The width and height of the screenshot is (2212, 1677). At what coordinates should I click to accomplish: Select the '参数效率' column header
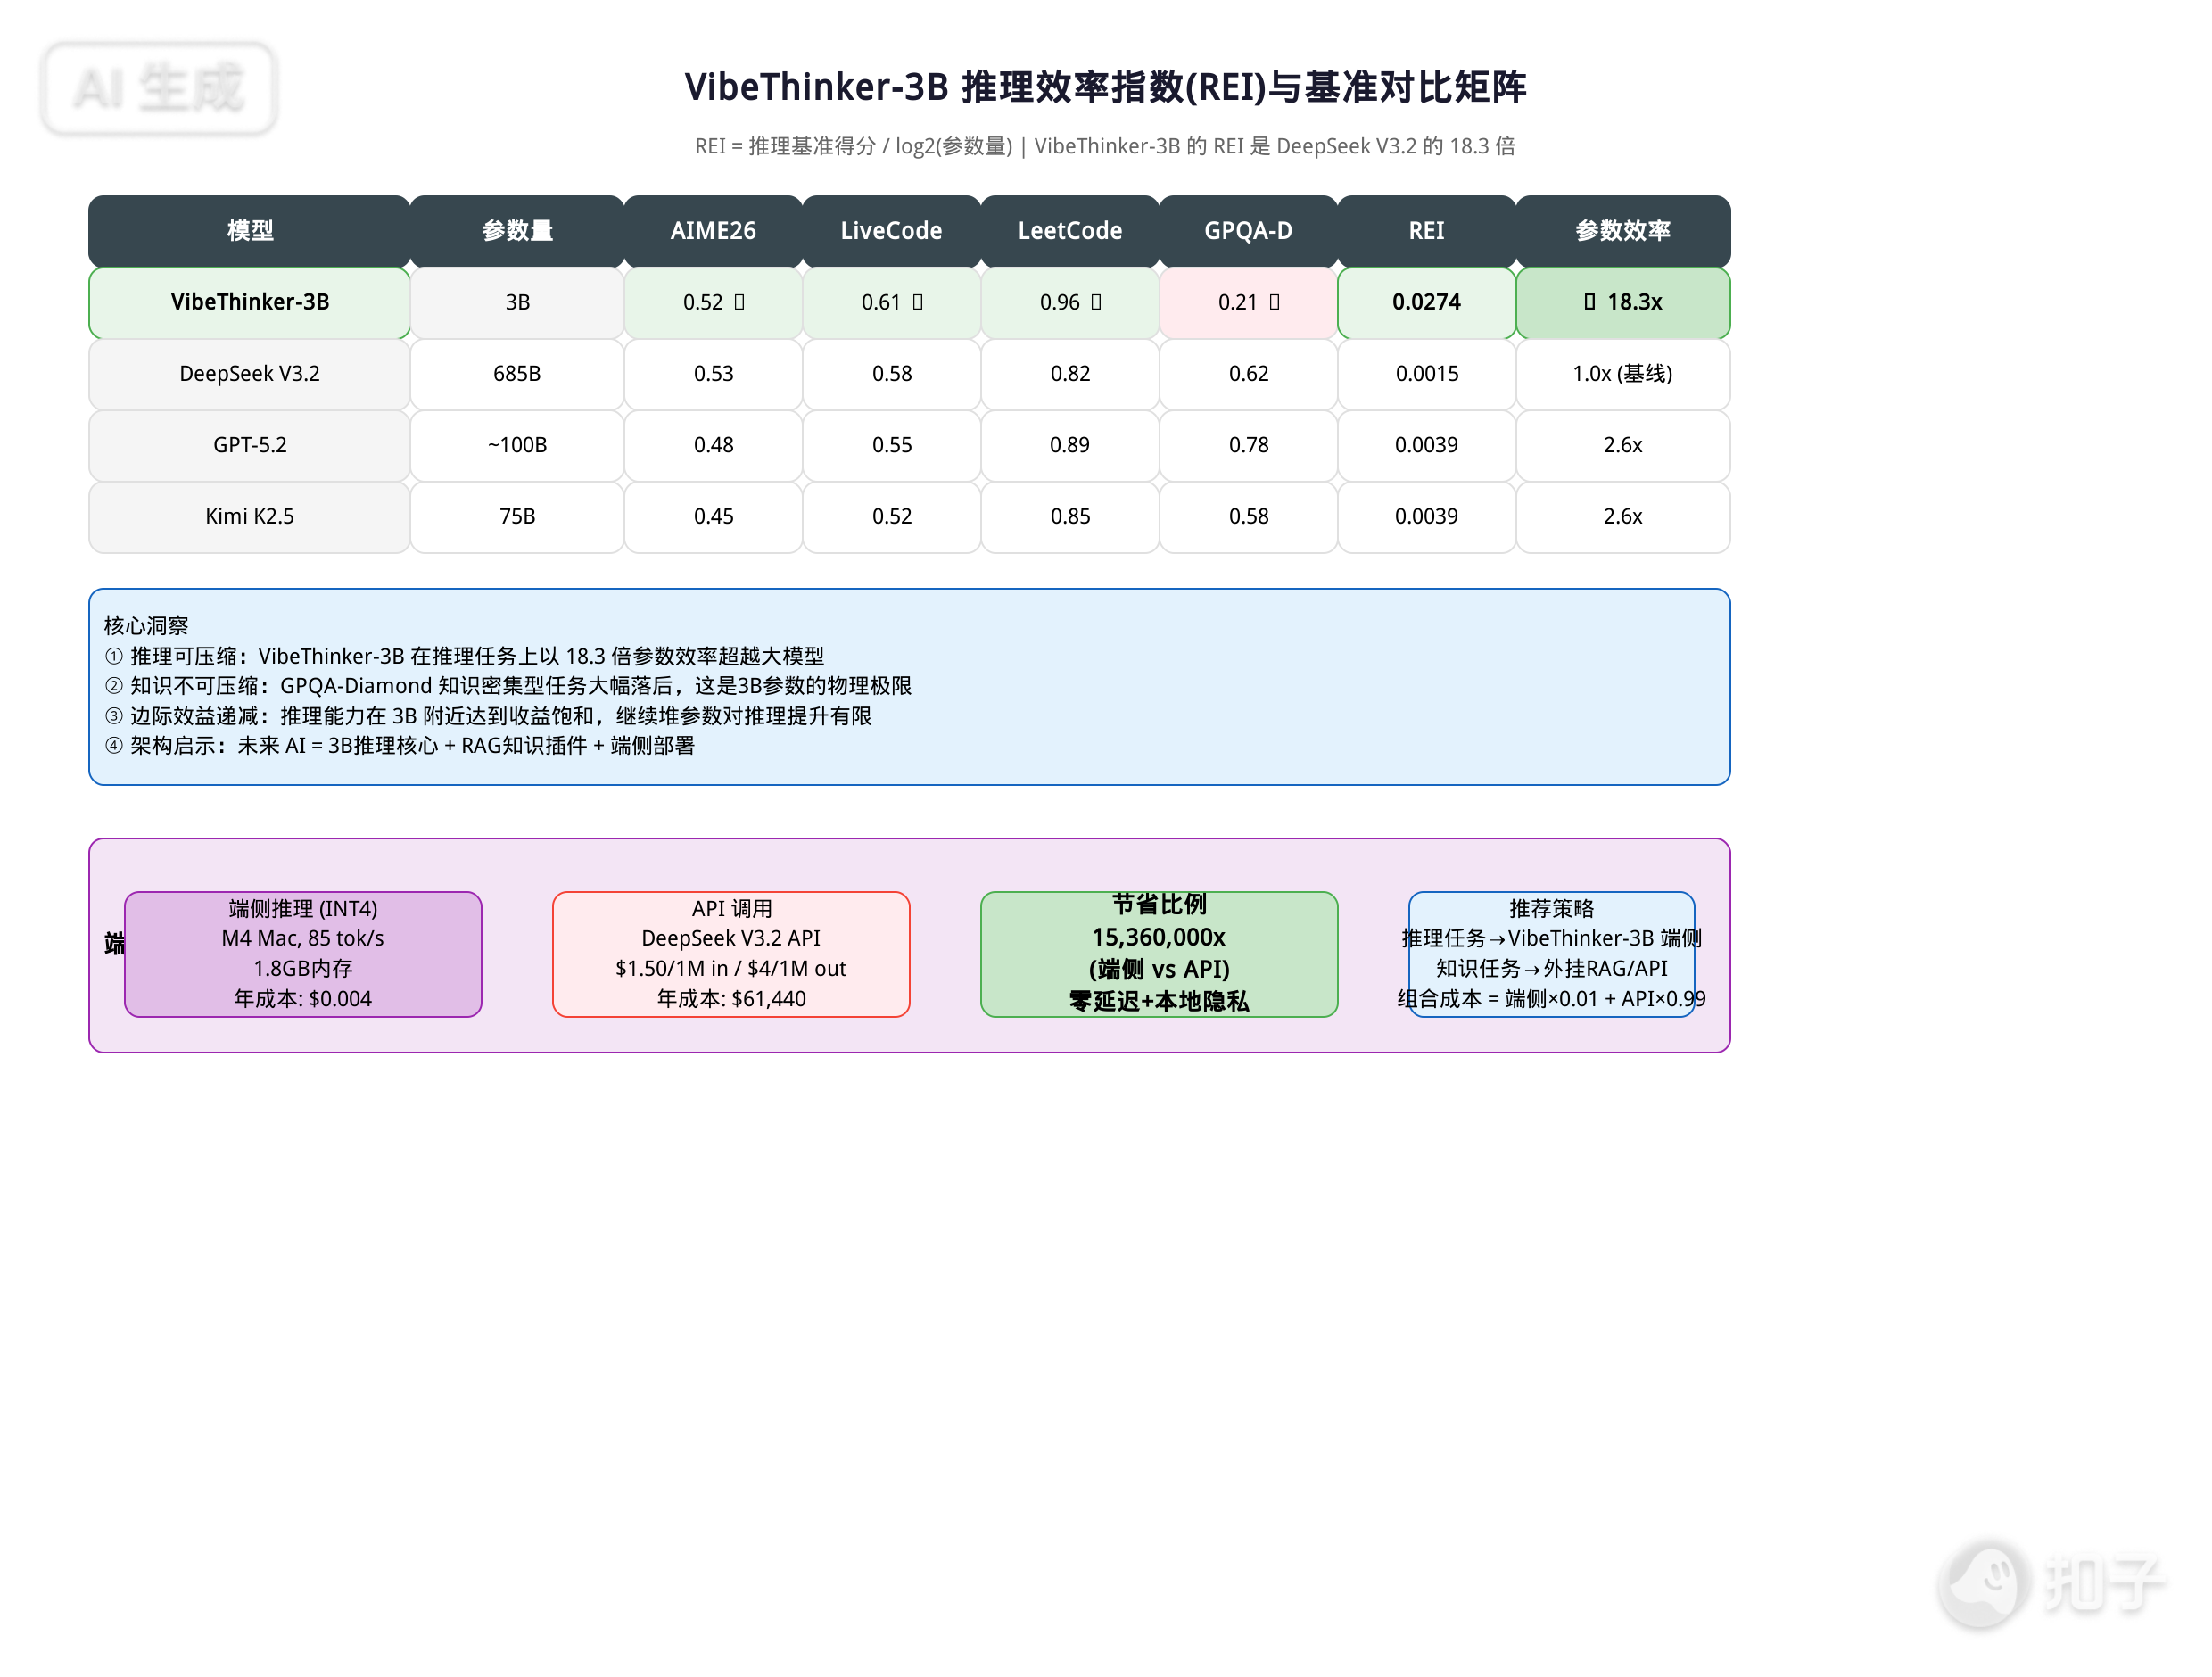click(x=1623, y=231)
